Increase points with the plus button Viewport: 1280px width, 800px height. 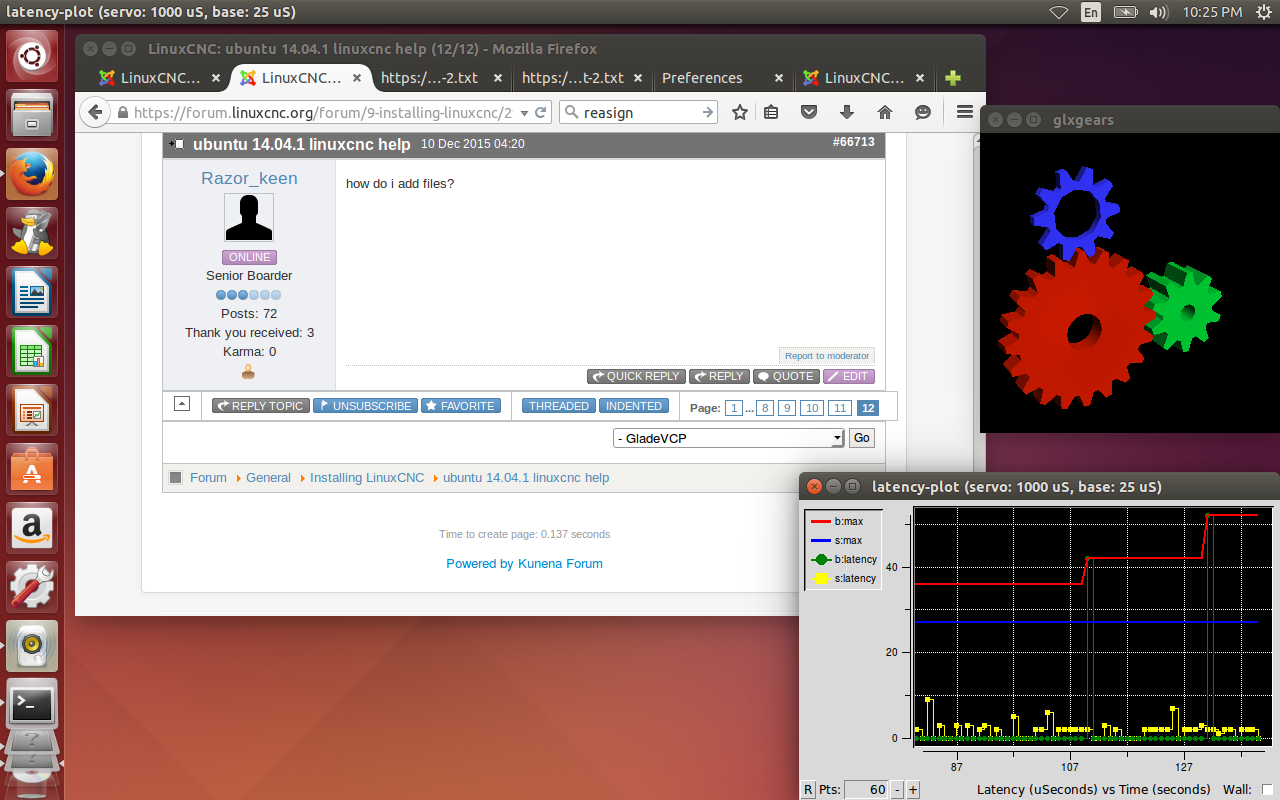point(913,790)
